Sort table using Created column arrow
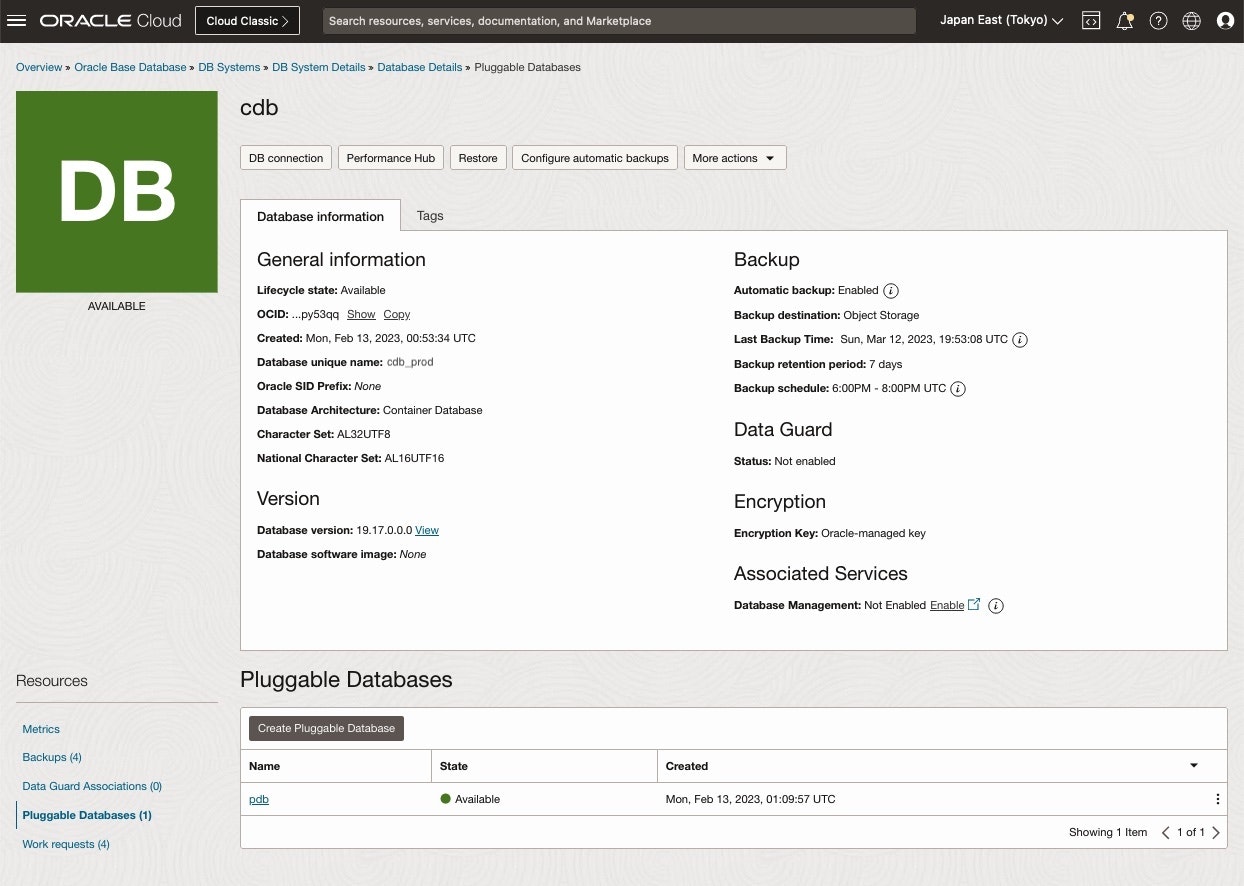The height and width of the screenshot is (886, 1244). pos(1194,766)
